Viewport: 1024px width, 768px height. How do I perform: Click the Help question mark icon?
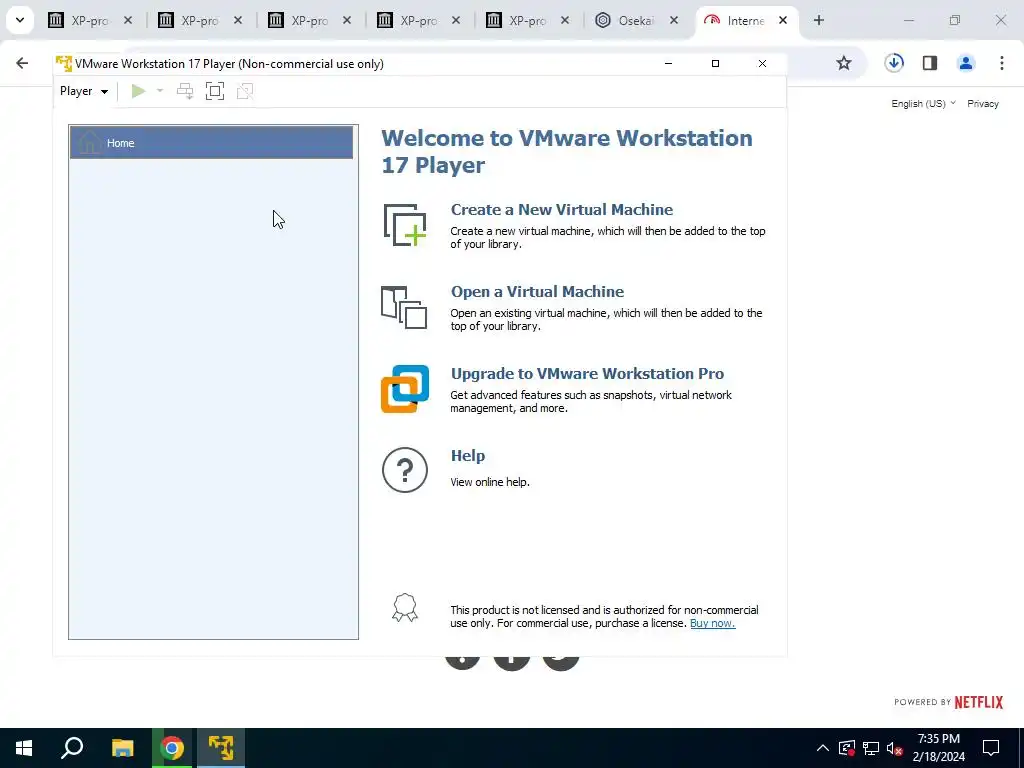tap(405, 470)
